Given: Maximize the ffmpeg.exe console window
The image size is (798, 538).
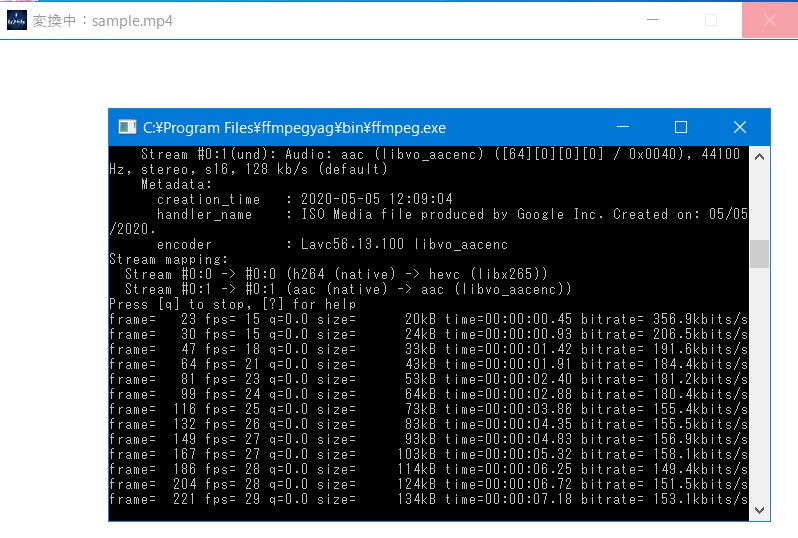Looking at the screenshot, I should (681, 127).
